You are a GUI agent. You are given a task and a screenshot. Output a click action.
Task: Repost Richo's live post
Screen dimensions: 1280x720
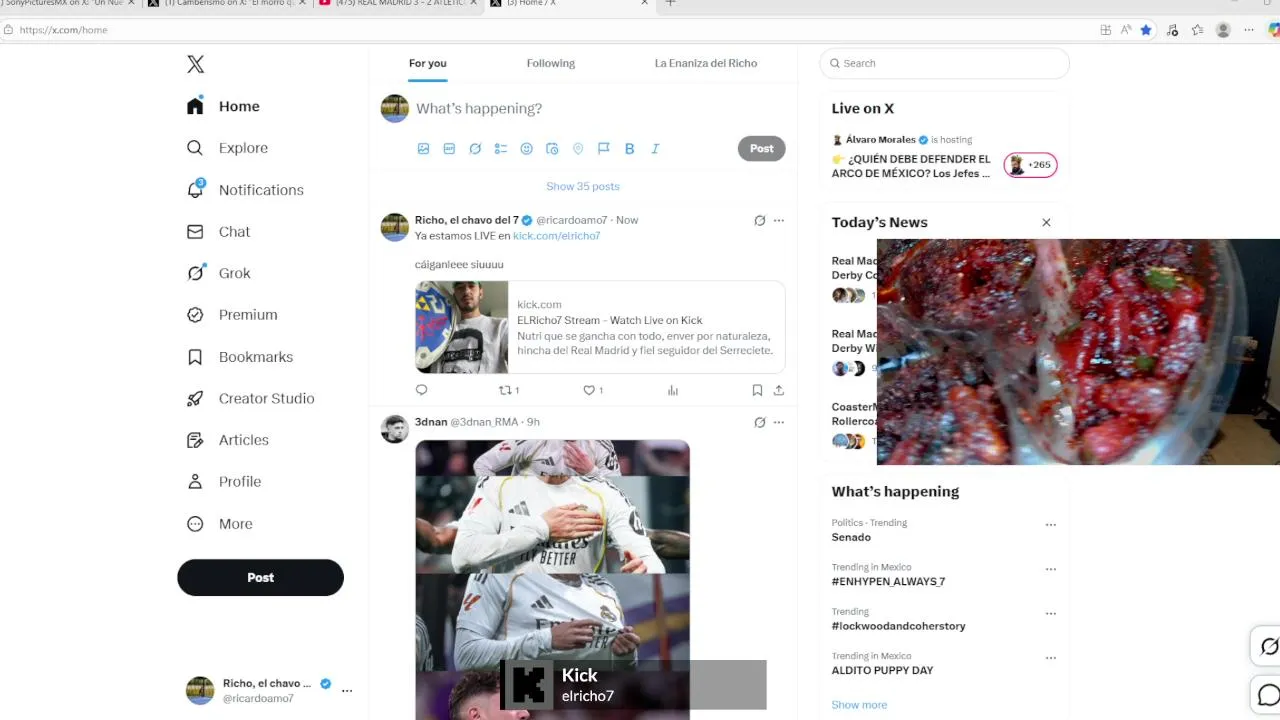(x=508, y=390)
